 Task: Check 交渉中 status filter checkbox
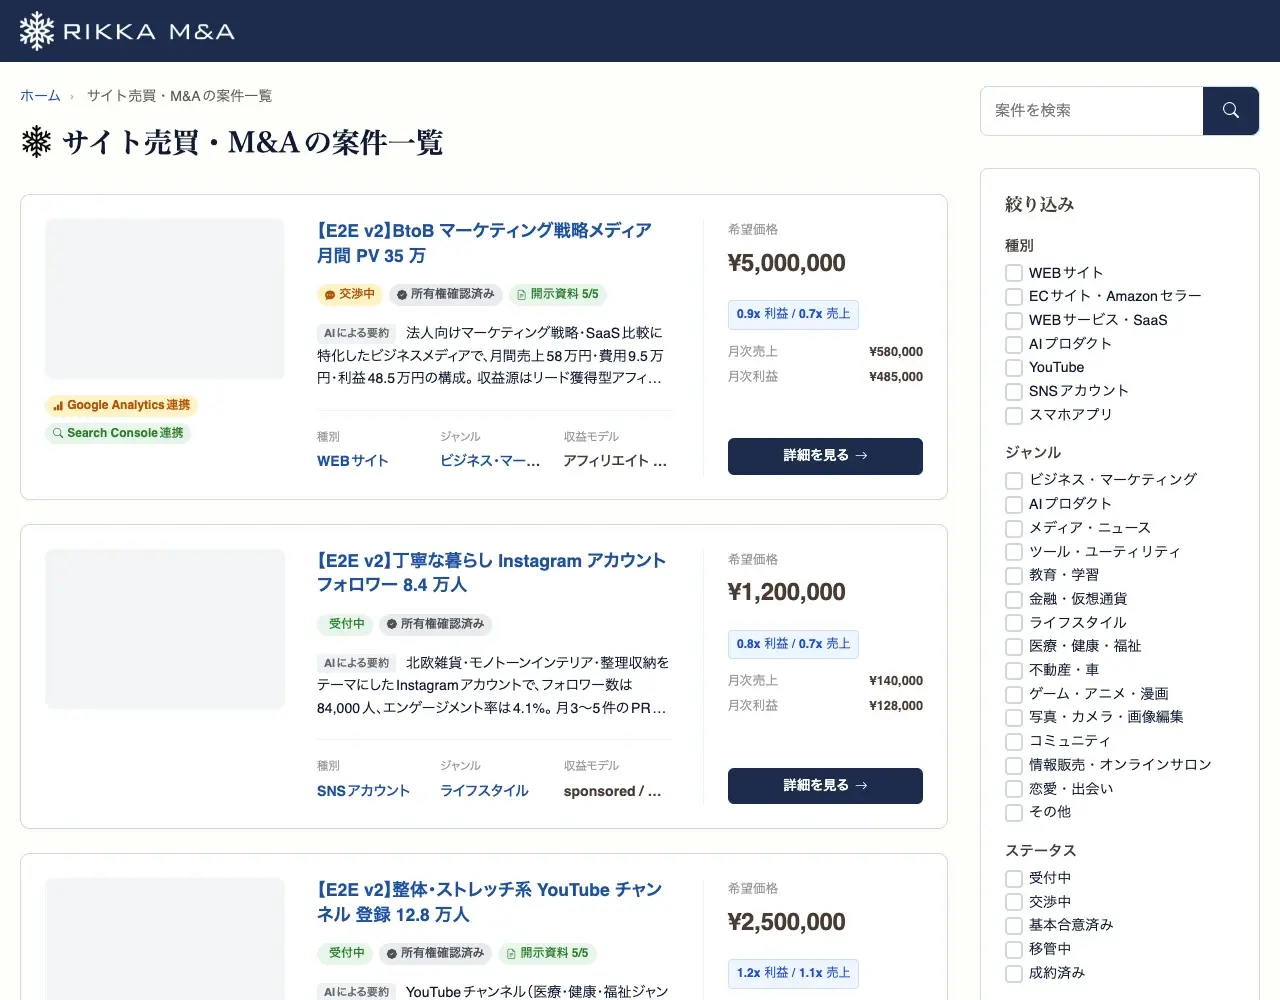coord(1014,902)
